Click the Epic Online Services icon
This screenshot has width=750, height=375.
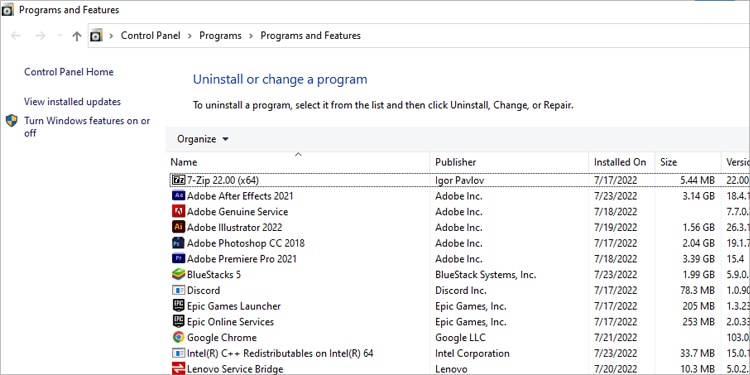click(x=178, y=321)
